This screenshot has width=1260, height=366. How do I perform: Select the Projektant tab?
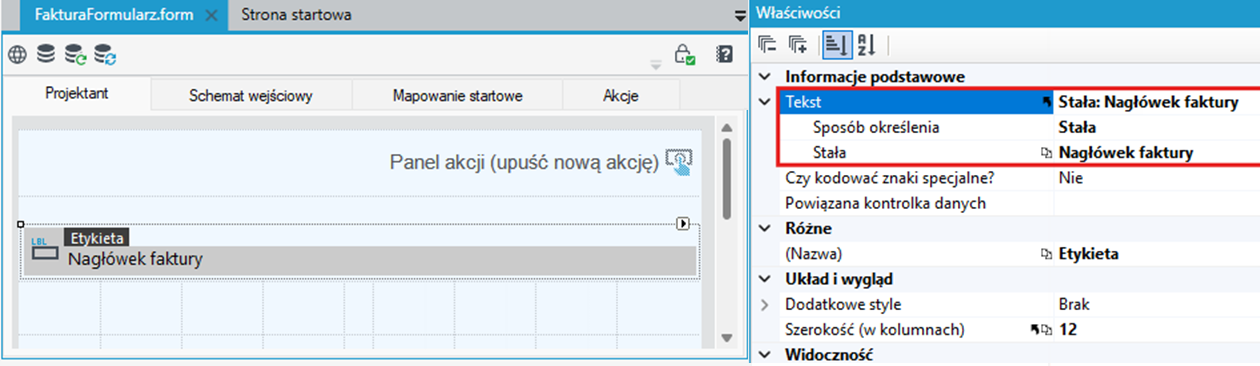77,94
